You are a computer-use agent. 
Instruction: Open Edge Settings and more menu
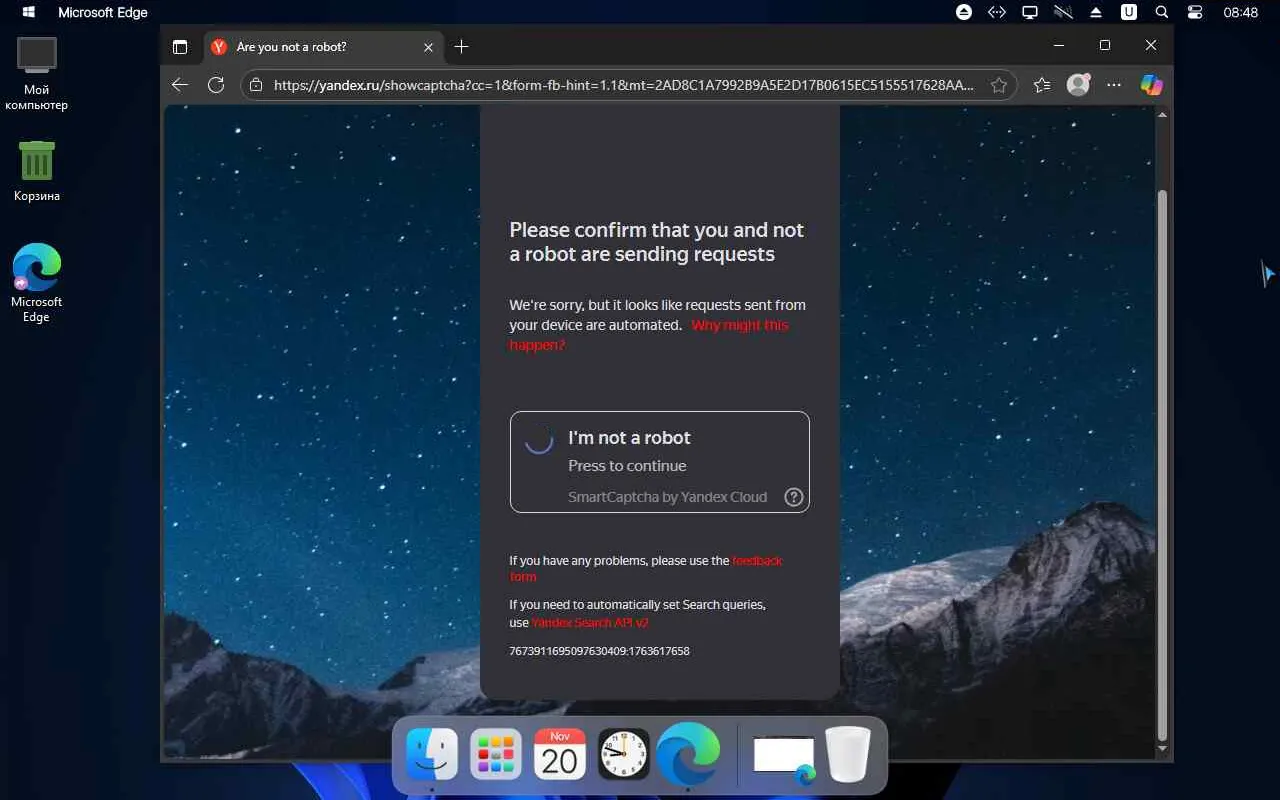[x=1114, y=85]
